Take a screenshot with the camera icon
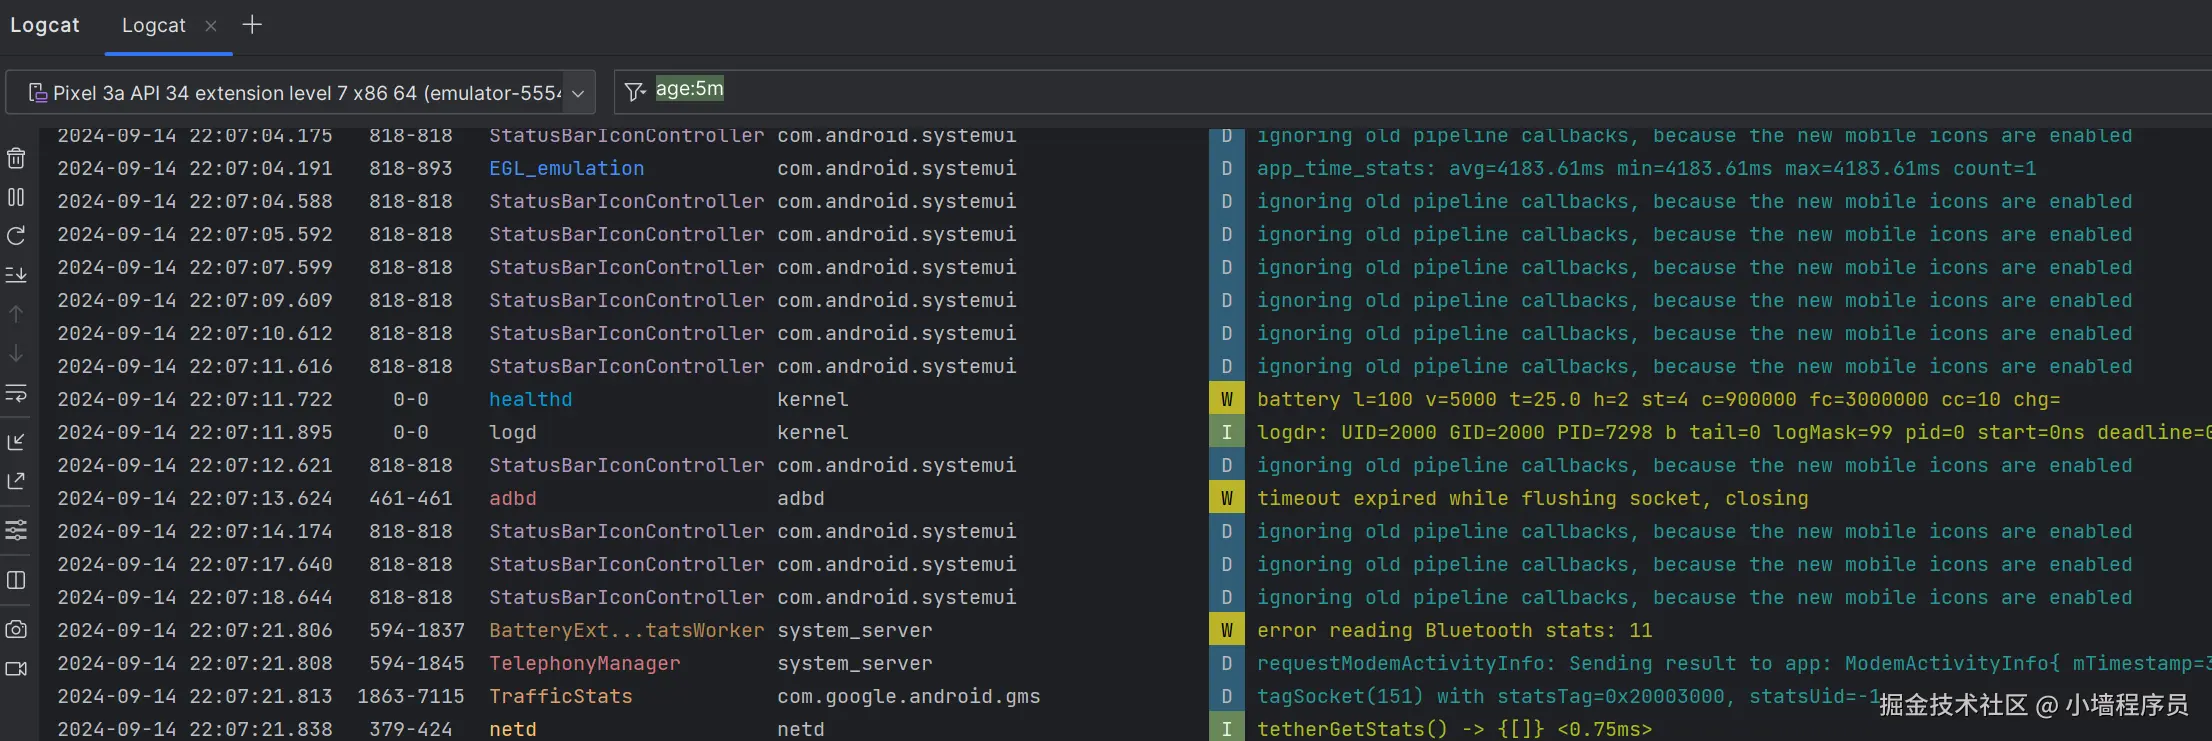 [x=16, y=629]
